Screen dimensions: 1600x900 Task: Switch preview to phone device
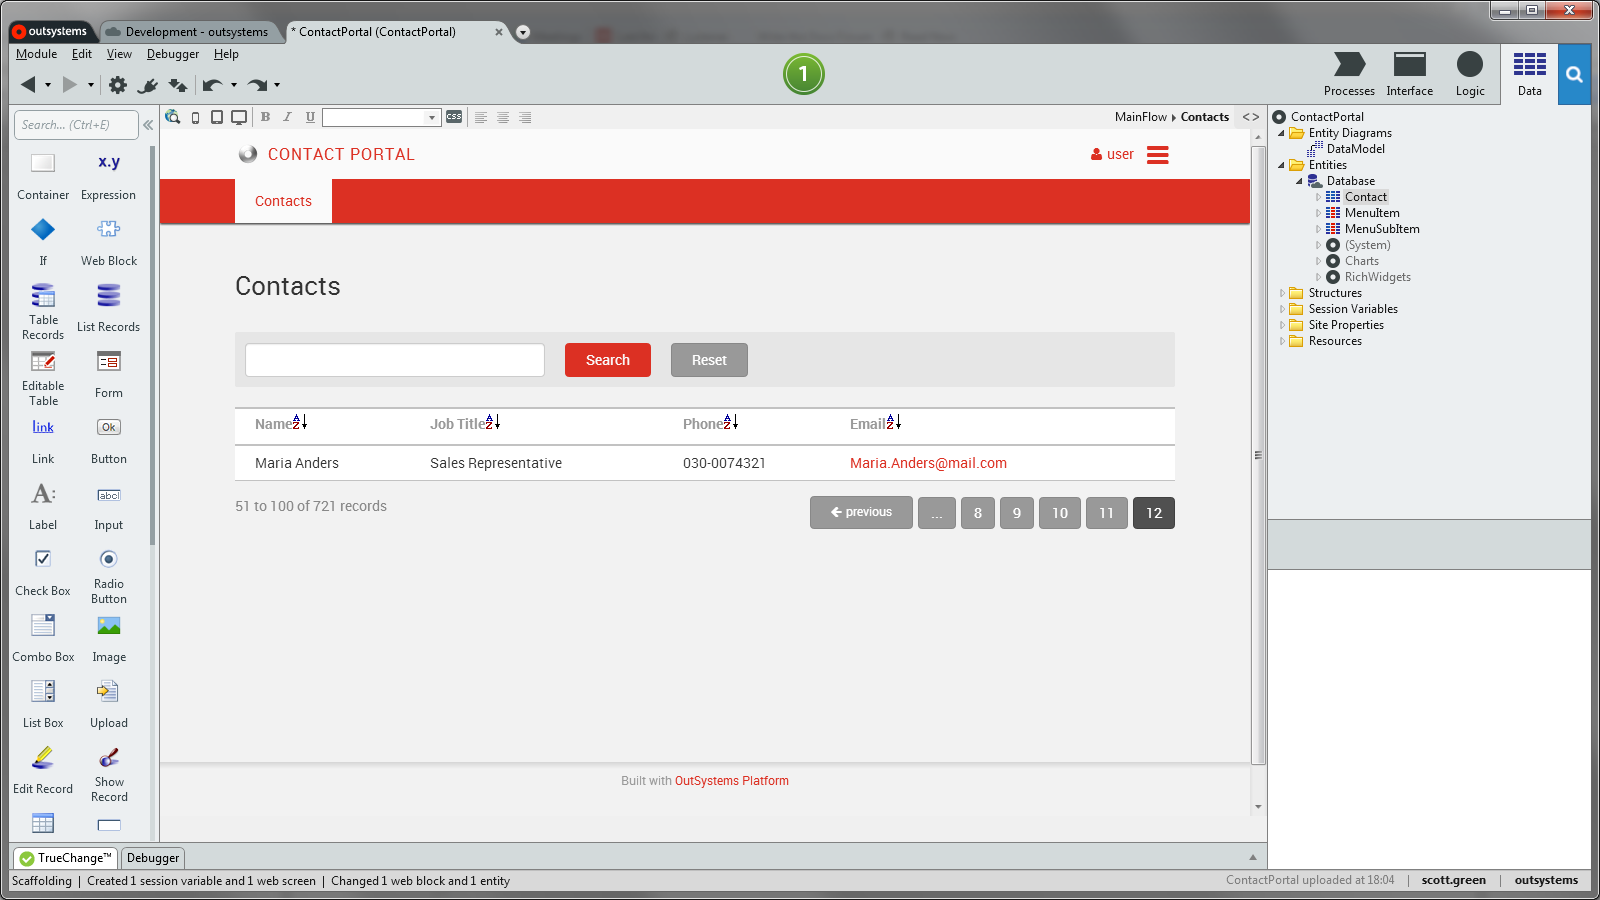click(x=196, y=117)
